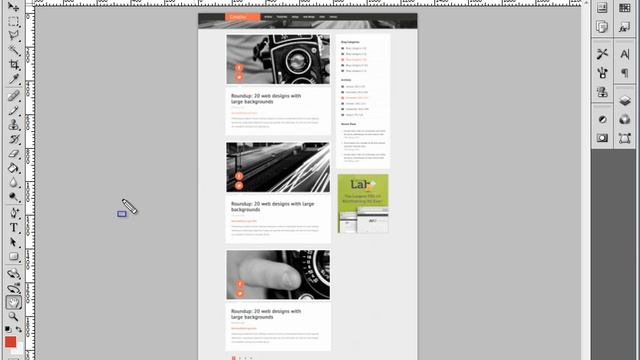This screenshot has height=360, width=640.
Task: Open the red foreground color picker
Action: tap(10, 342)
